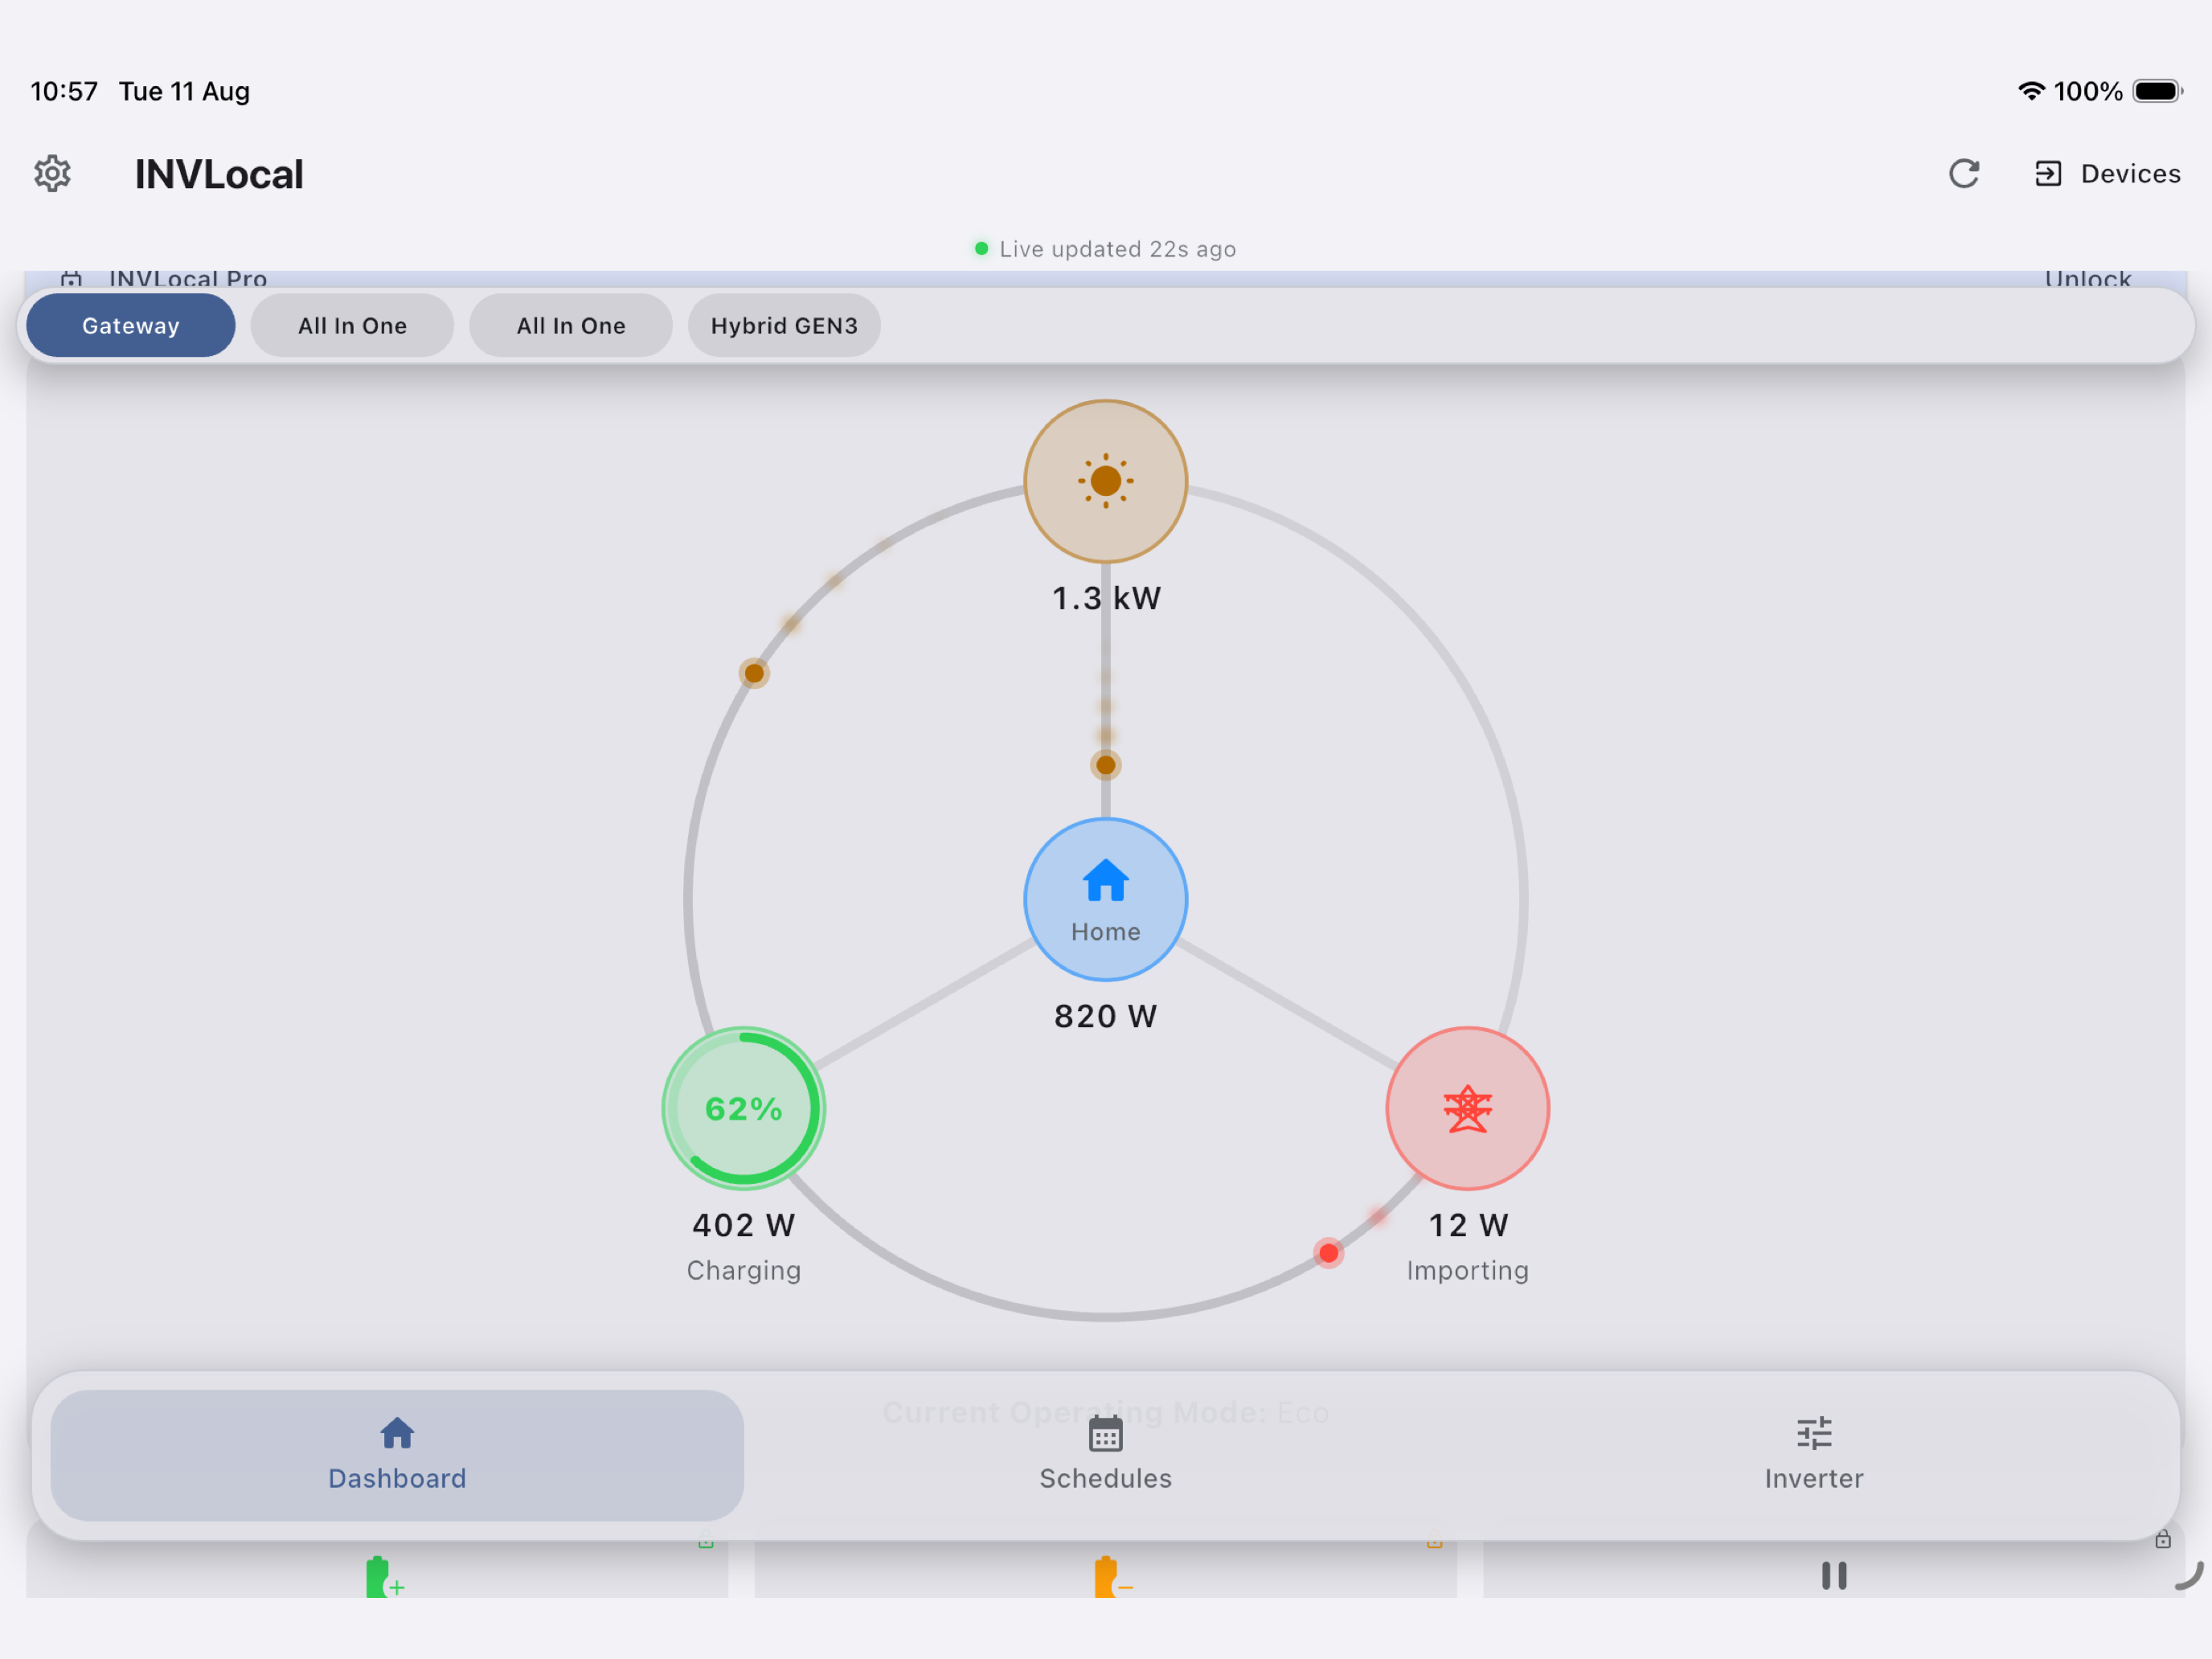The height and width of the screenshot is (1659, 2212).
Task: Tap the 402 W charging value
Action: [743, 1225]
